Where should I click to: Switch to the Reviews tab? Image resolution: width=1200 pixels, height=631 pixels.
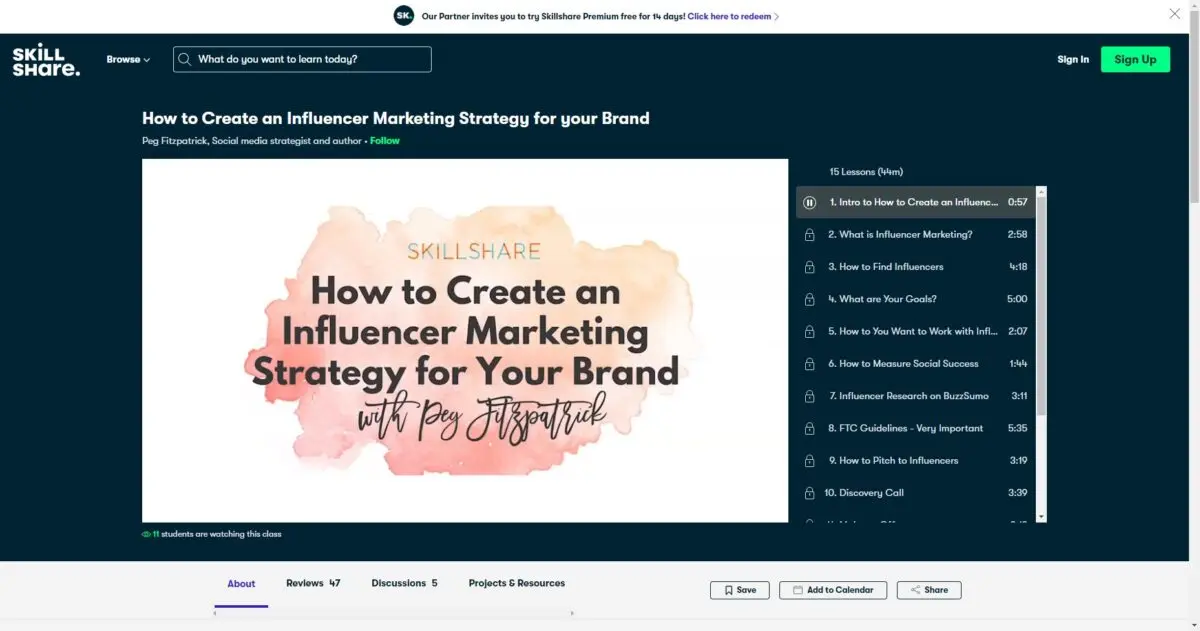coord(313,583)
